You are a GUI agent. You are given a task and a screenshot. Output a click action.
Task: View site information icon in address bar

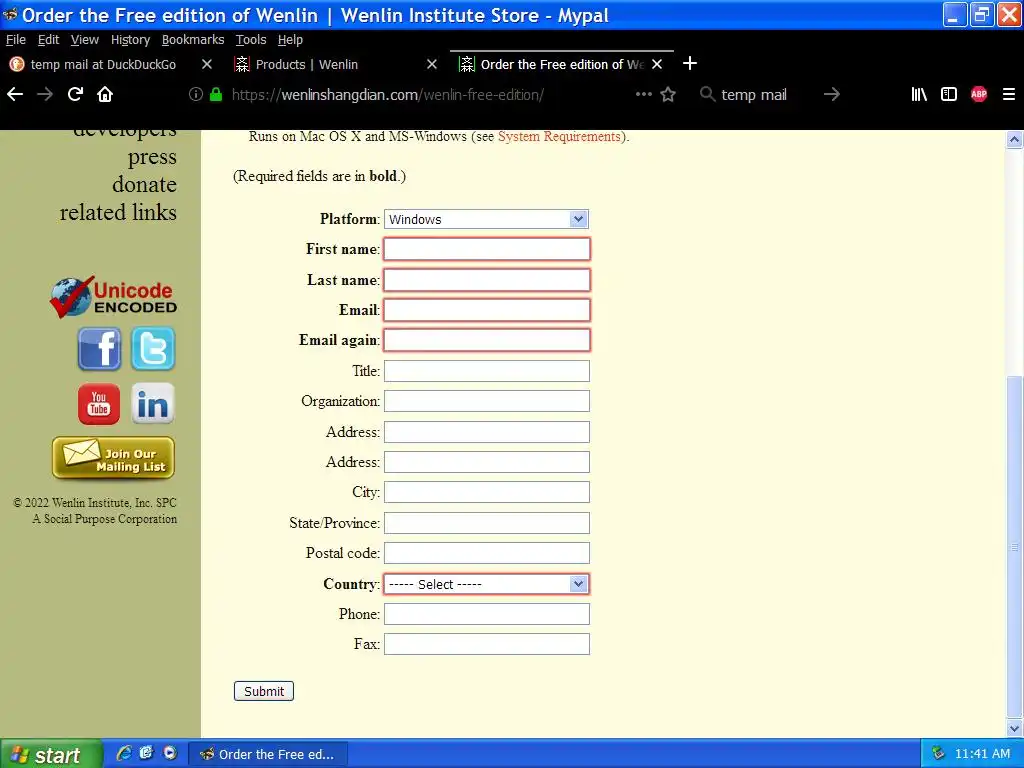click(195, 95)
